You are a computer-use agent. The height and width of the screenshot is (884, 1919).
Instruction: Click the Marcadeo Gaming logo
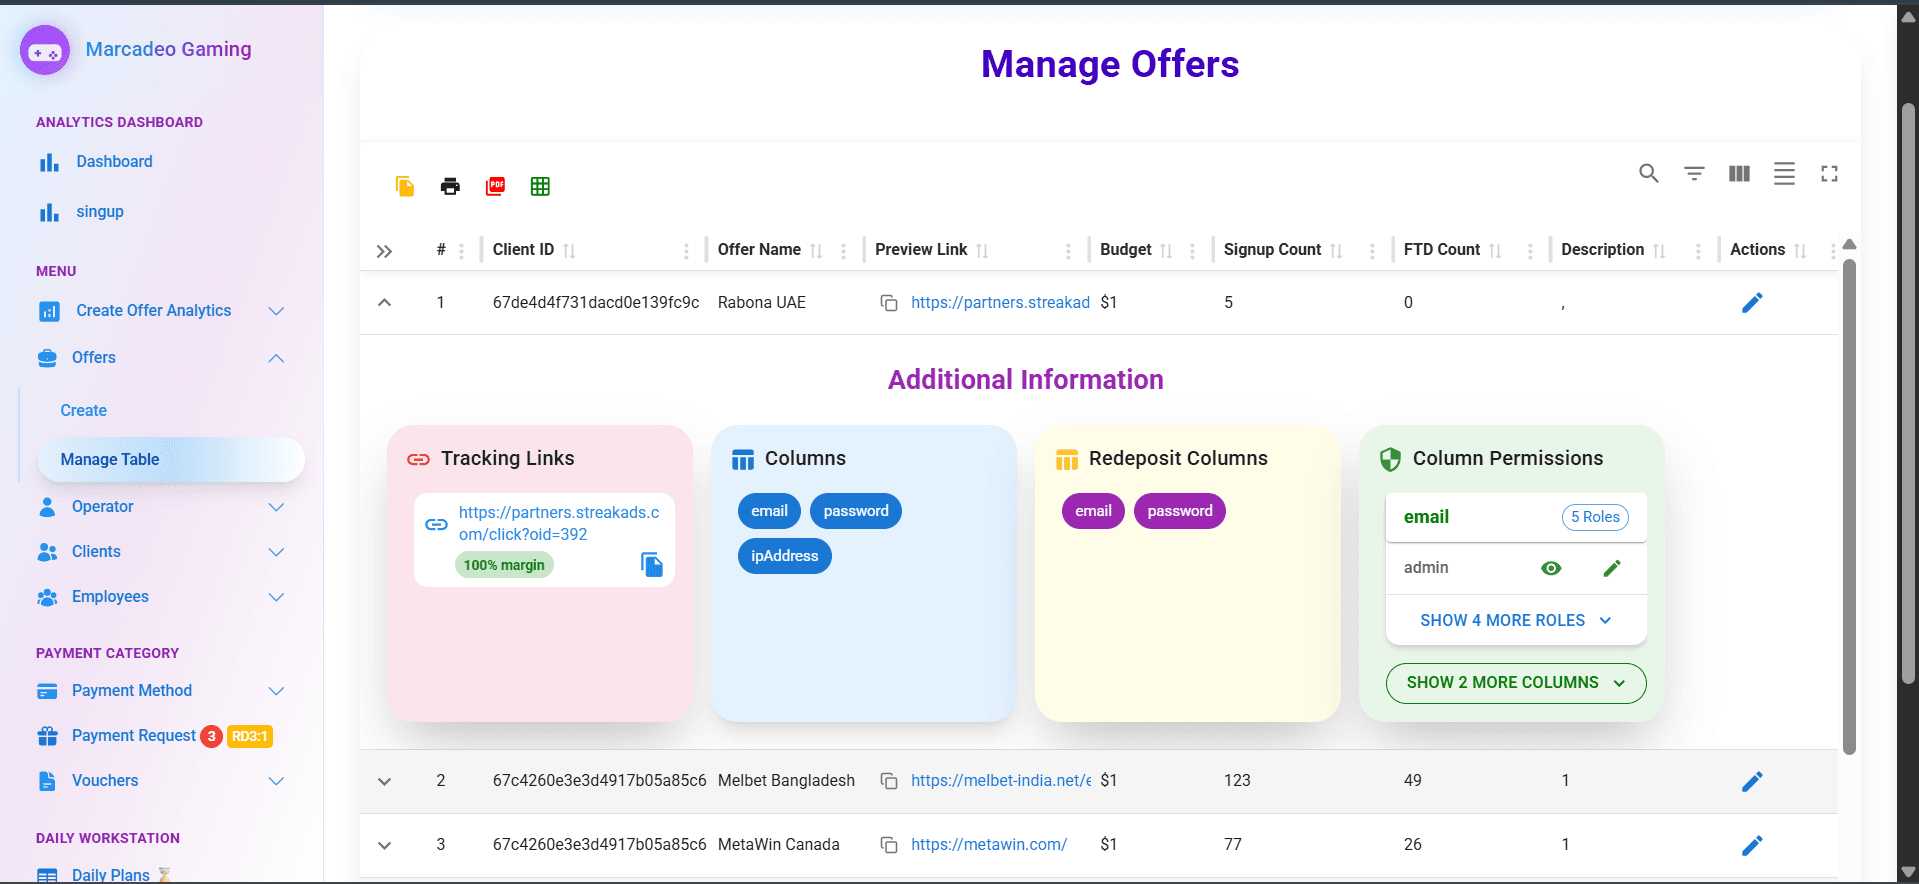[x=45, y=50]
